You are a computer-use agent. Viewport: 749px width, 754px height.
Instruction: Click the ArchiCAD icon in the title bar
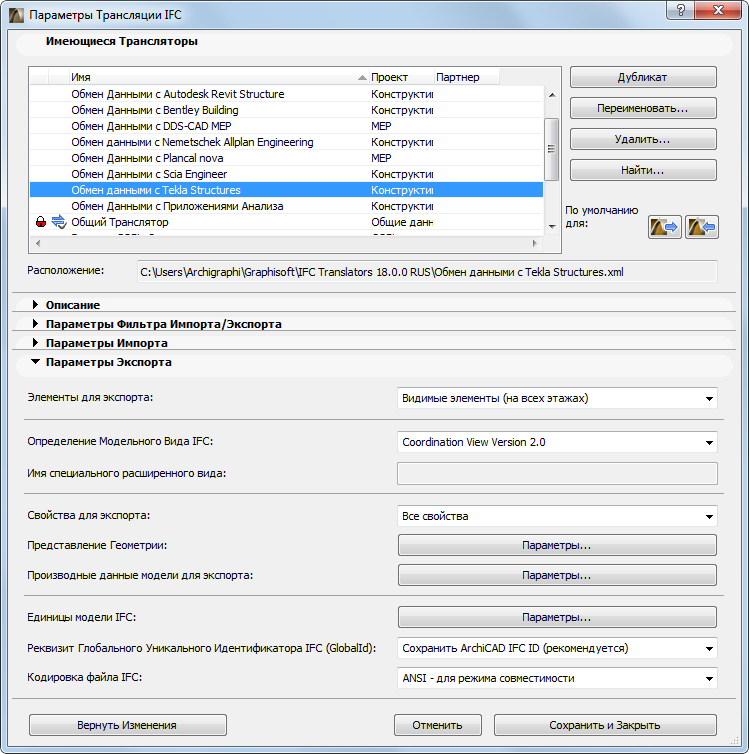16,15
